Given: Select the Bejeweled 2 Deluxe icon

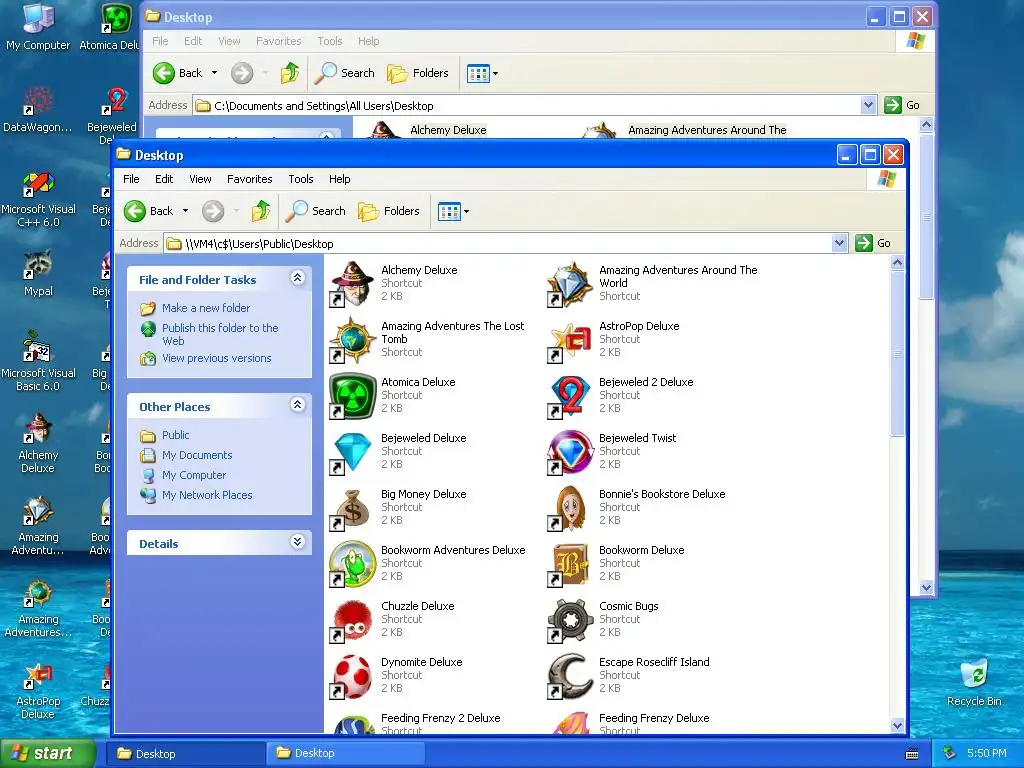Looking at the screenshot, I should click(570, 396).
